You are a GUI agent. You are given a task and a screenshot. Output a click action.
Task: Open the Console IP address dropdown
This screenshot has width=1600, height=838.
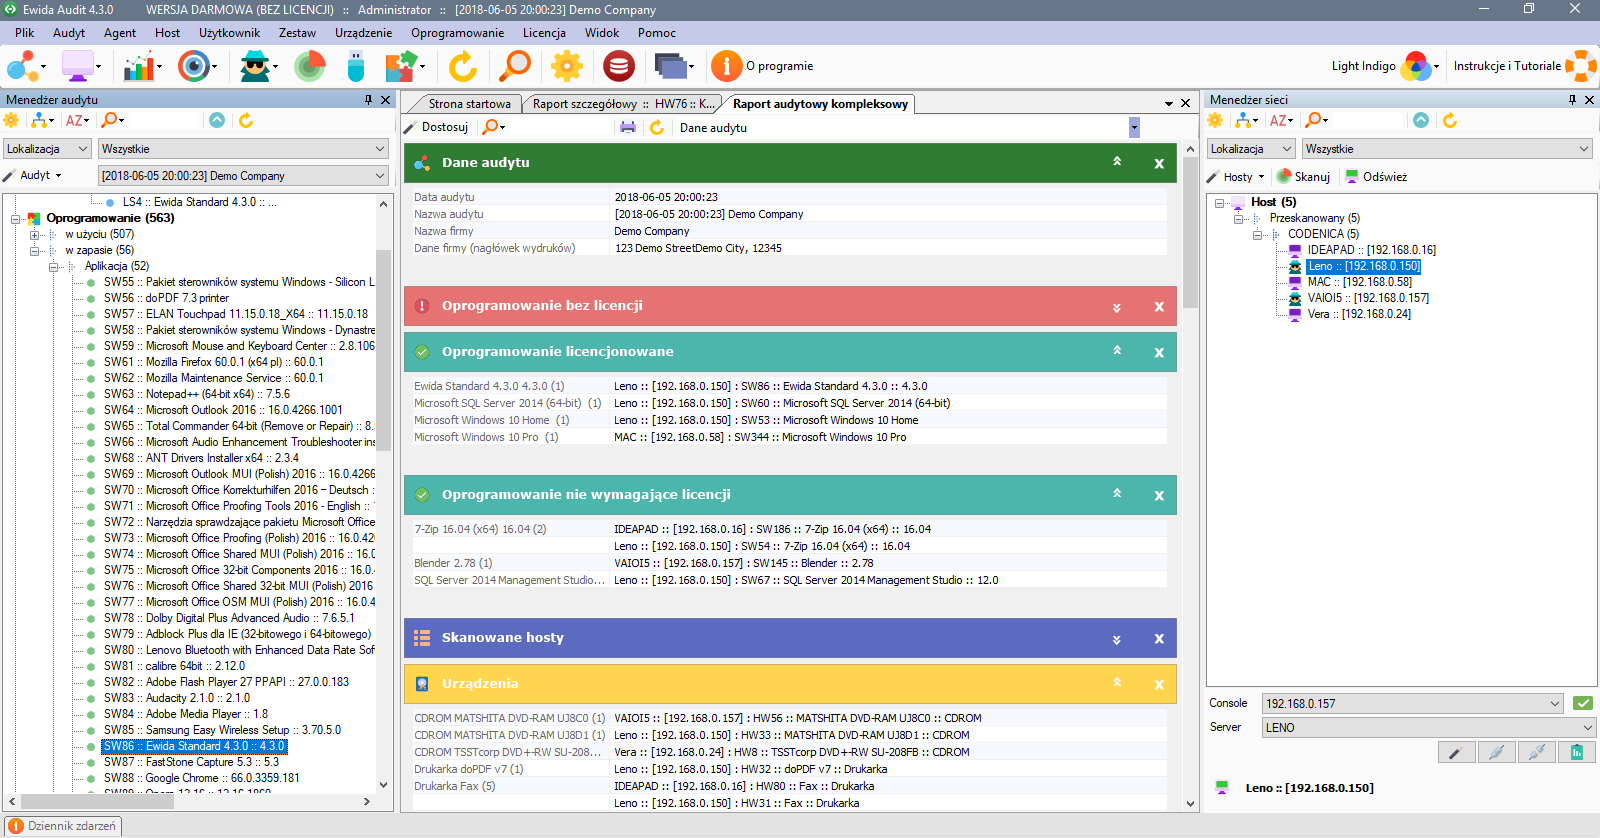pyautogui.click(x=1554, y=703)
